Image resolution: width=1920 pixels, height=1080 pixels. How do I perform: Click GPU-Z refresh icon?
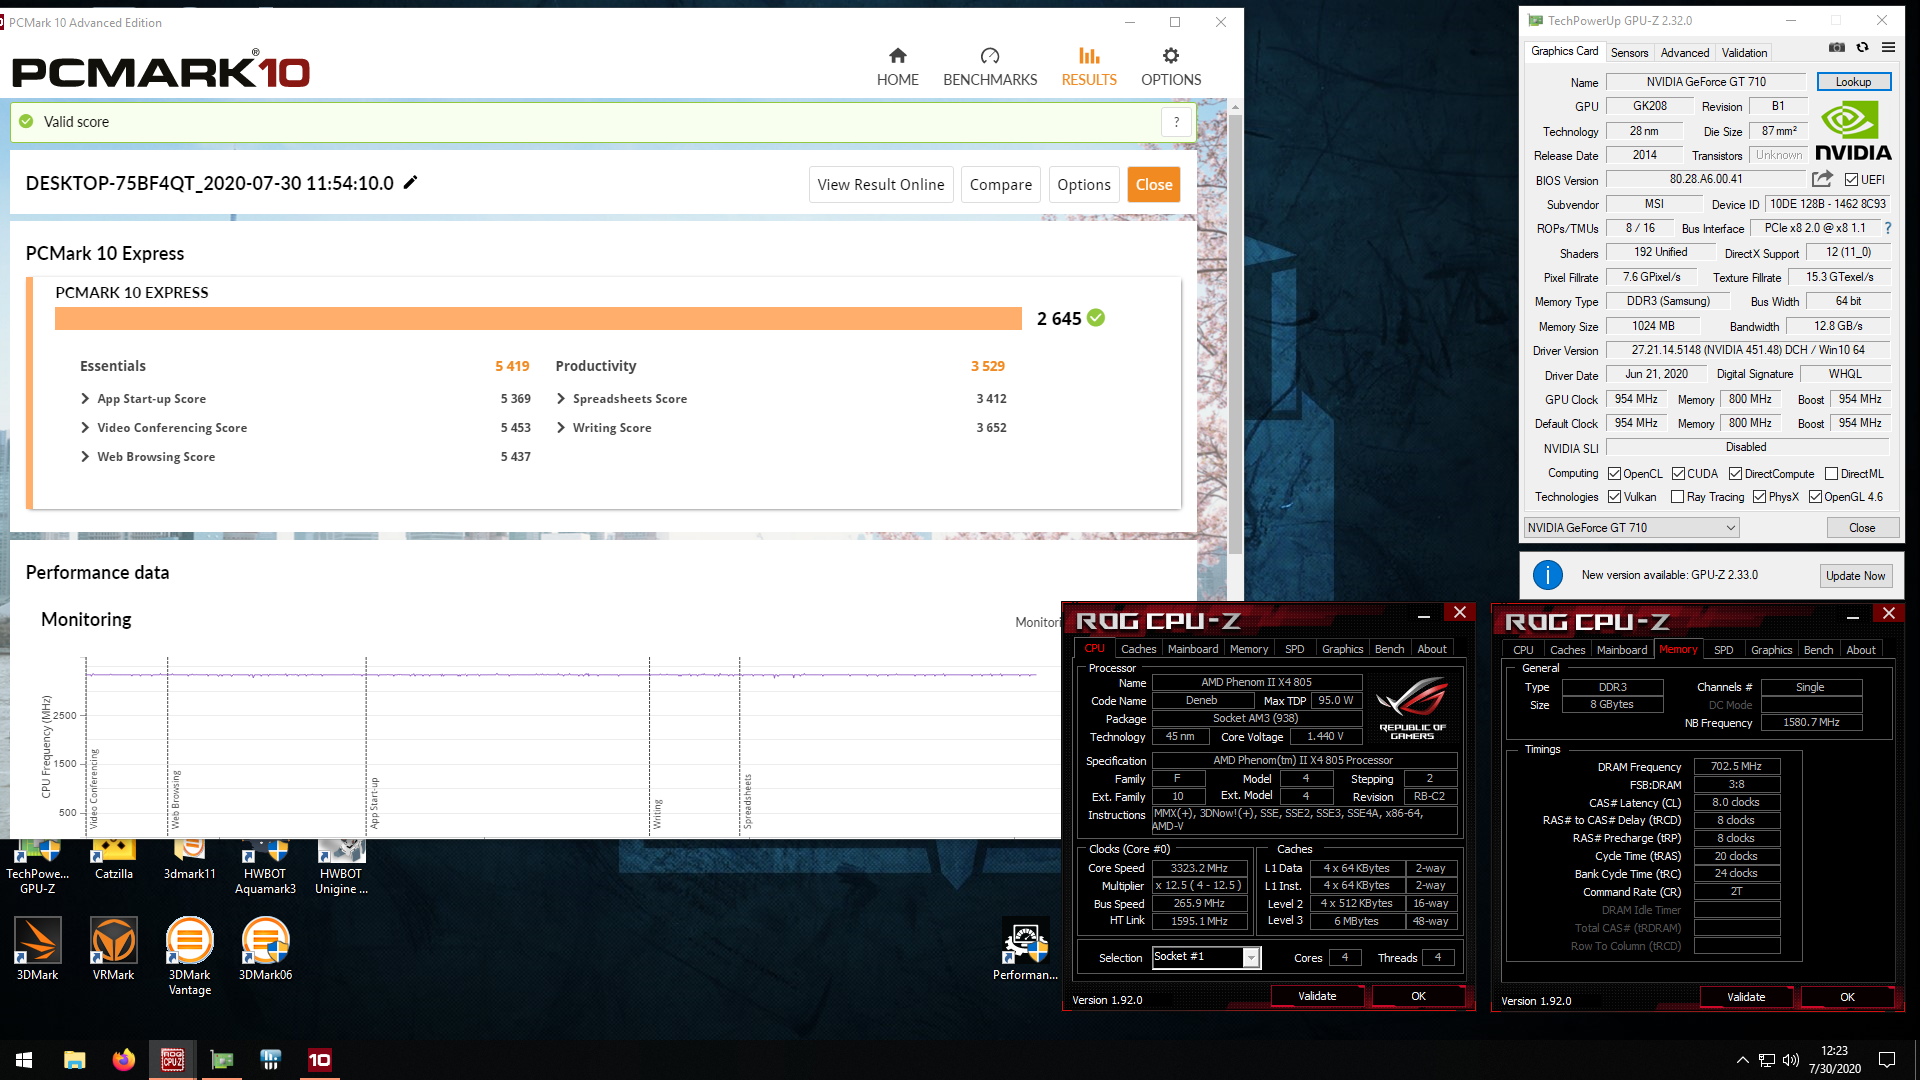pos(1862,47)
